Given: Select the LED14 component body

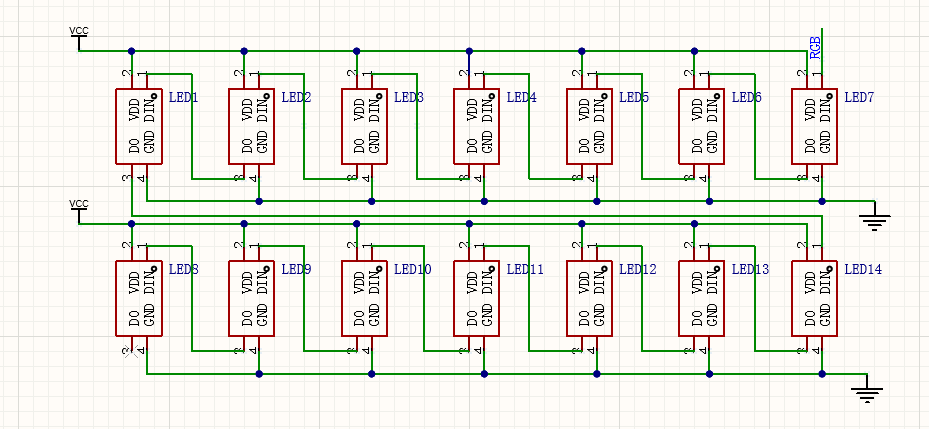Looking at the screenshot, I should [x=815, y=298].
